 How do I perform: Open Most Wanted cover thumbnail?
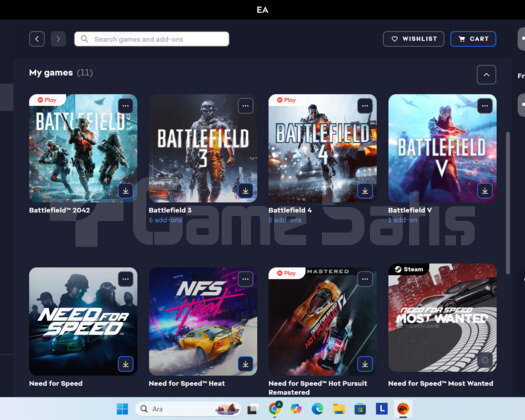[442, 318]
